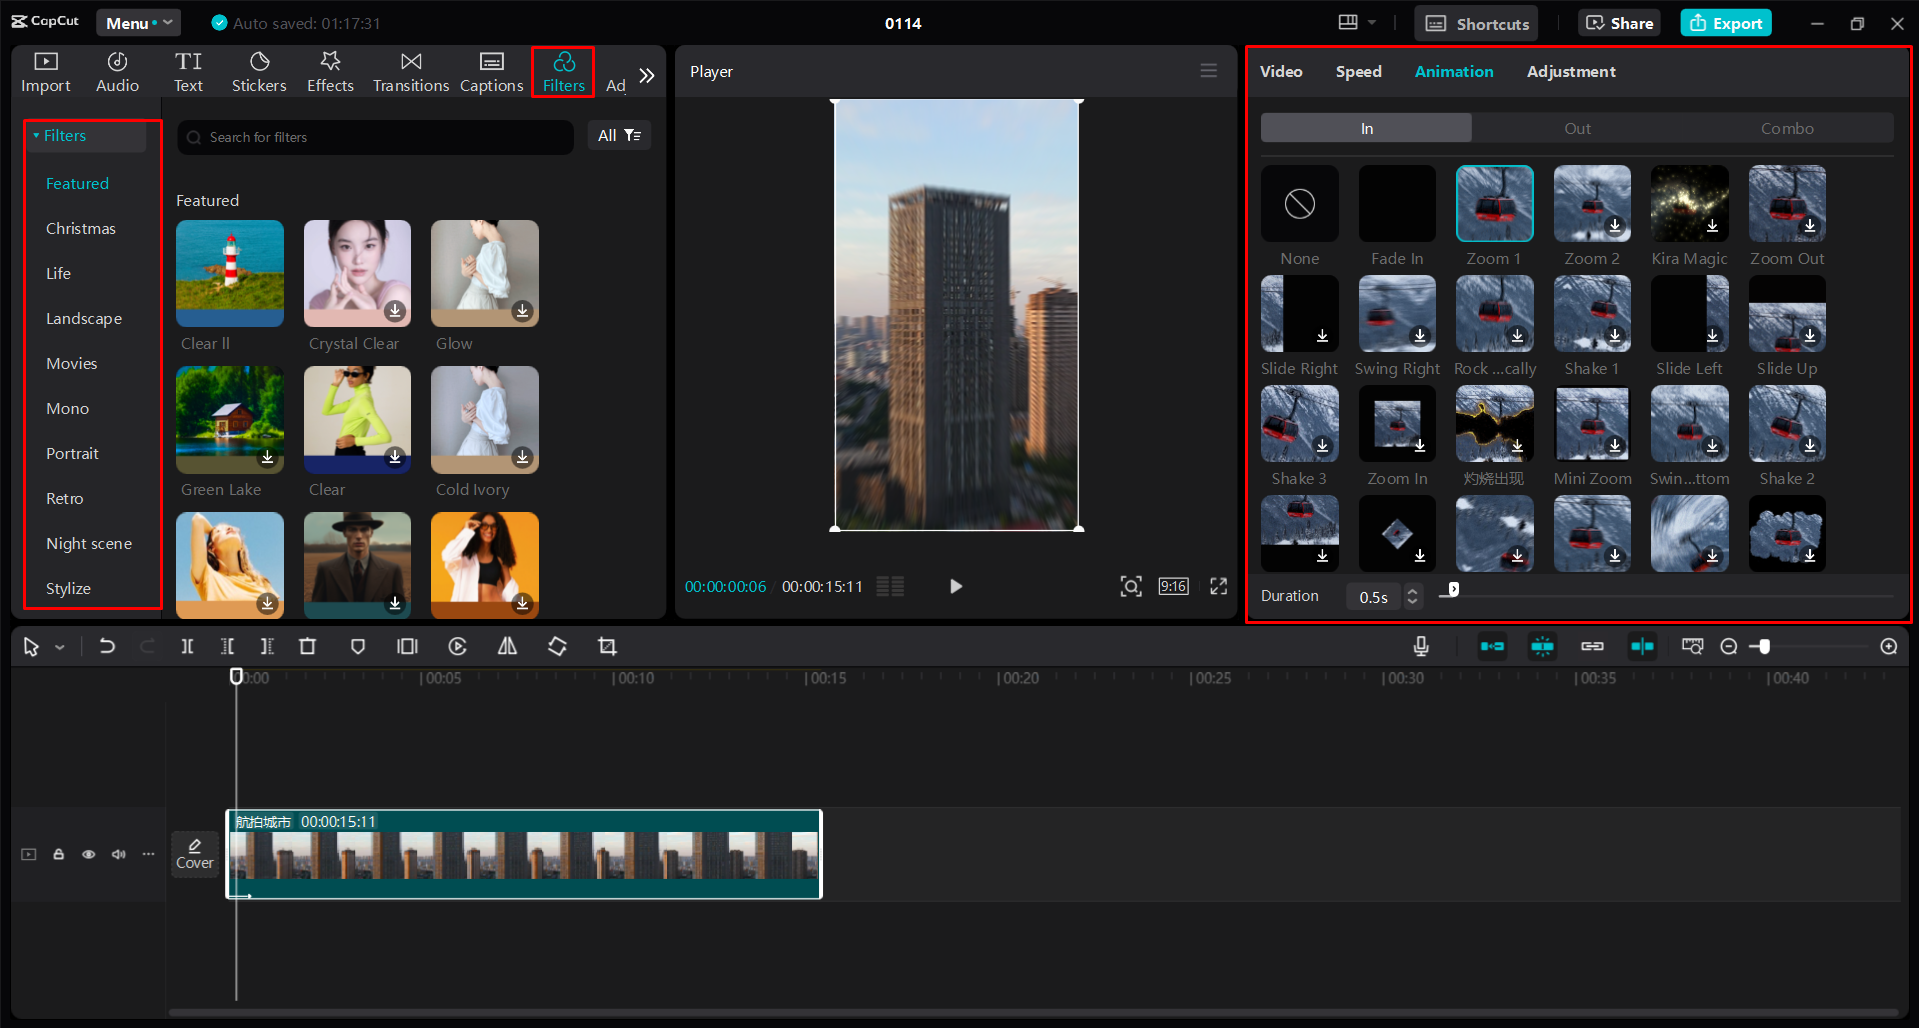Click the Delete icon in the timeline toolbar
The image size is (1919, 1028).
pos(307,646)
